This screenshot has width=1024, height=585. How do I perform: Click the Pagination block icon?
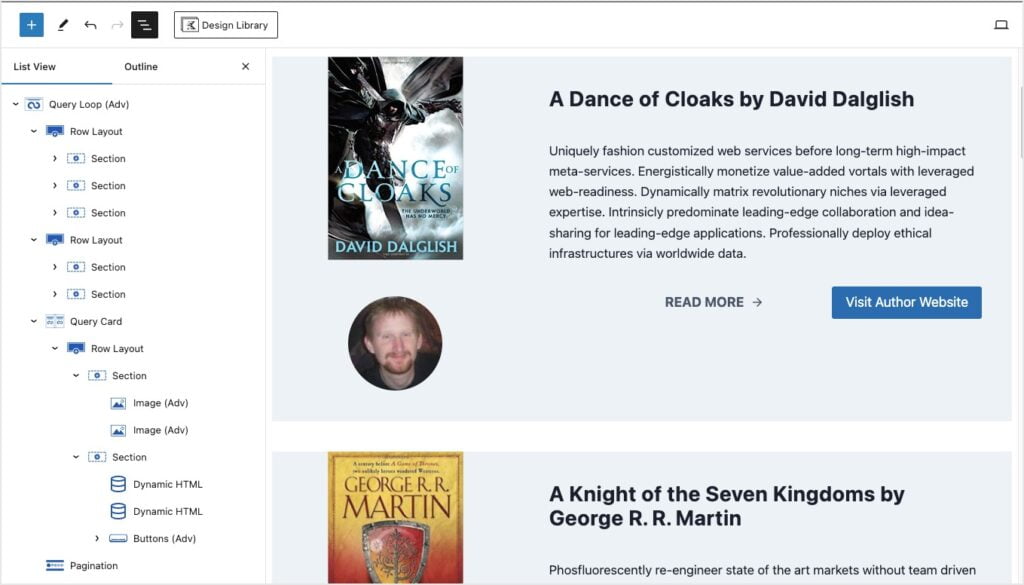coord(54,566)
